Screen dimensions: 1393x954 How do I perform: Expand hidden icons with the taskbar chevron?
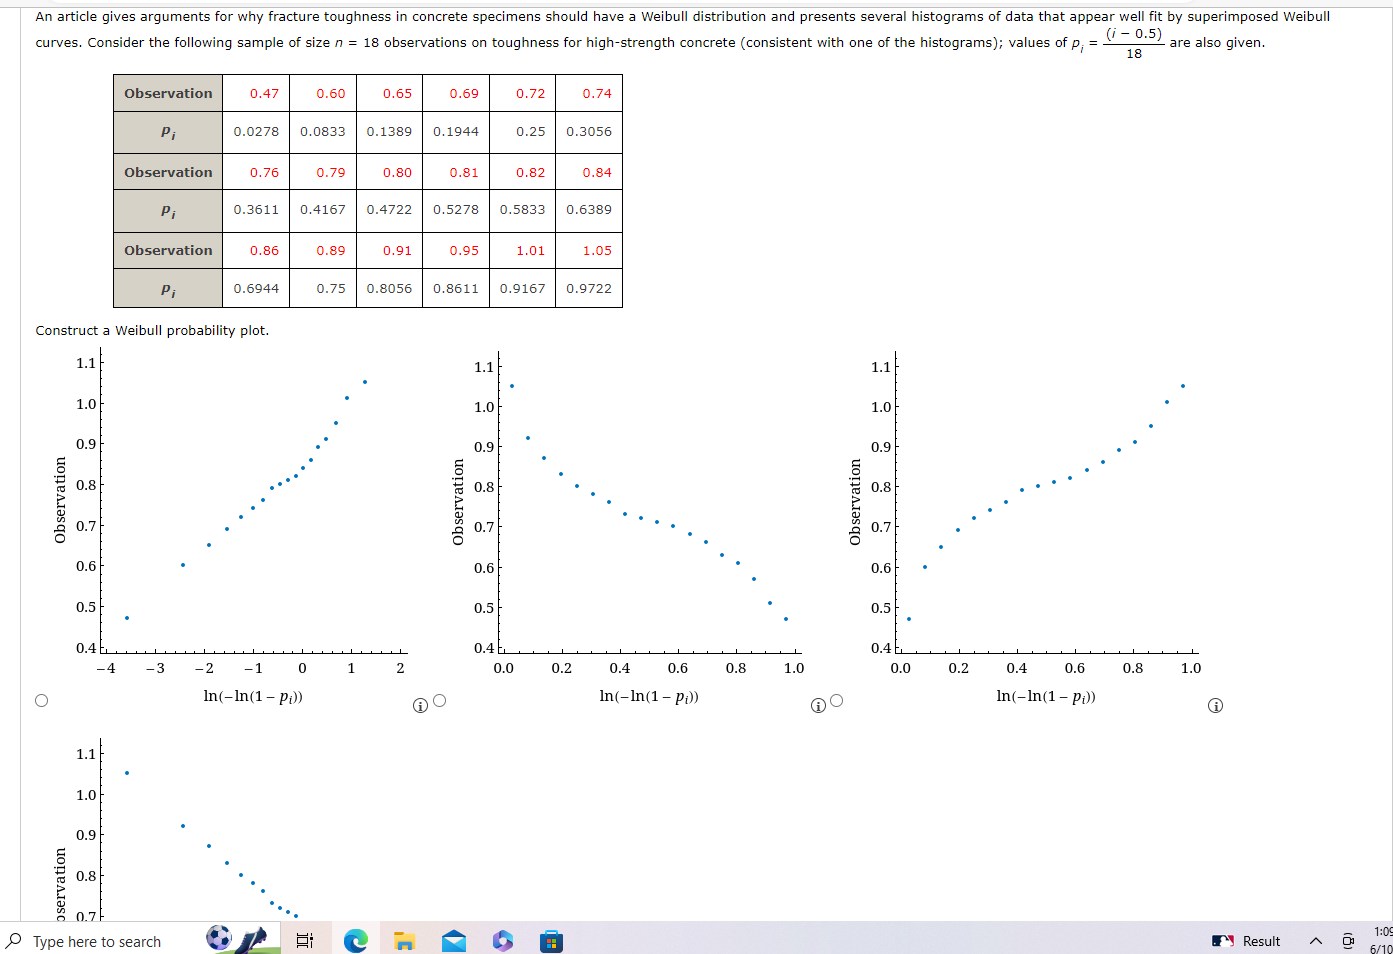pos(1315,941)
